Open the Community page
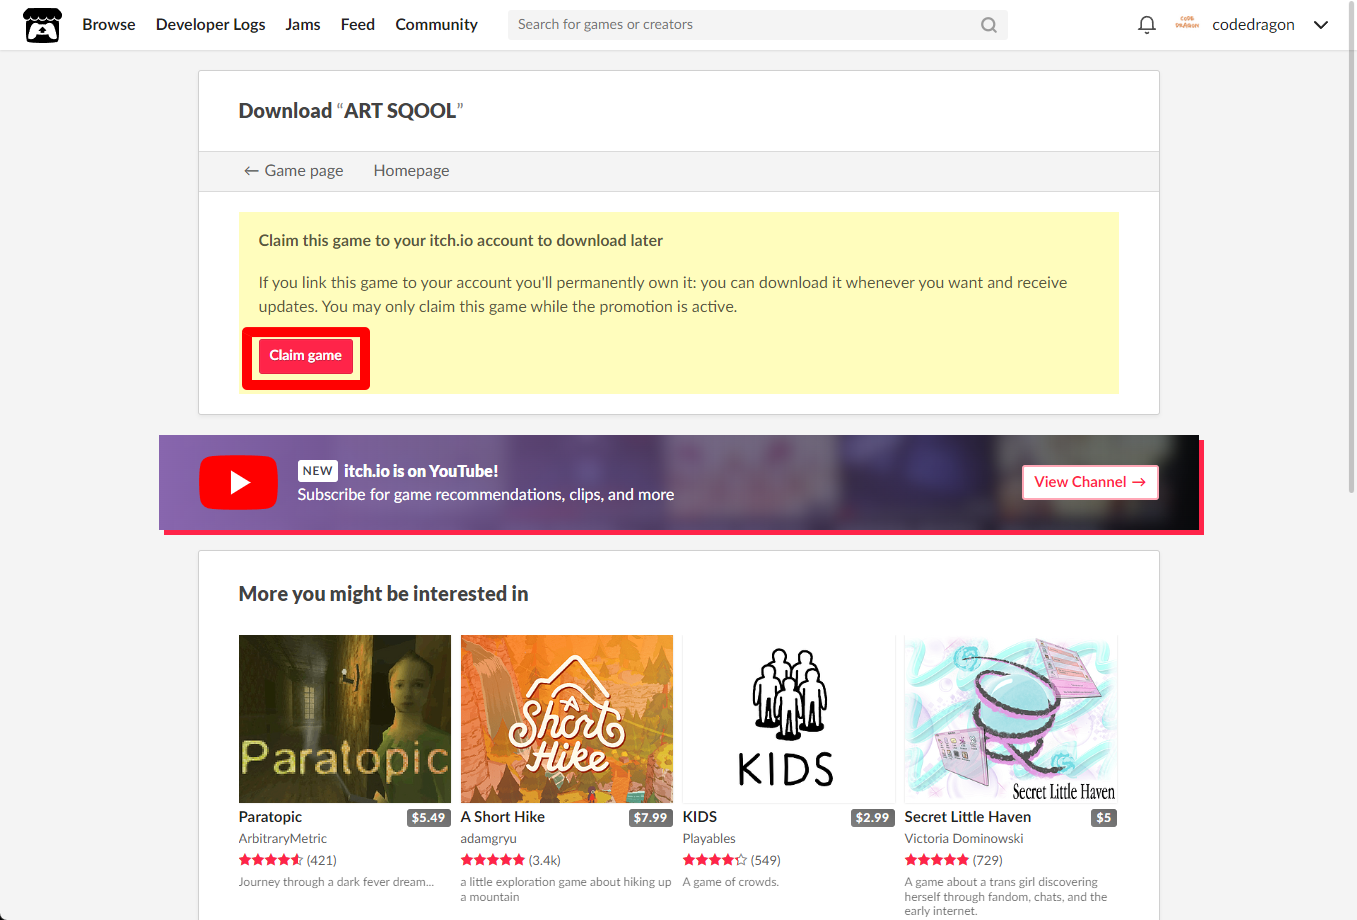Image resolution: width=1357 pixels, height=920 pixels. 436,25
